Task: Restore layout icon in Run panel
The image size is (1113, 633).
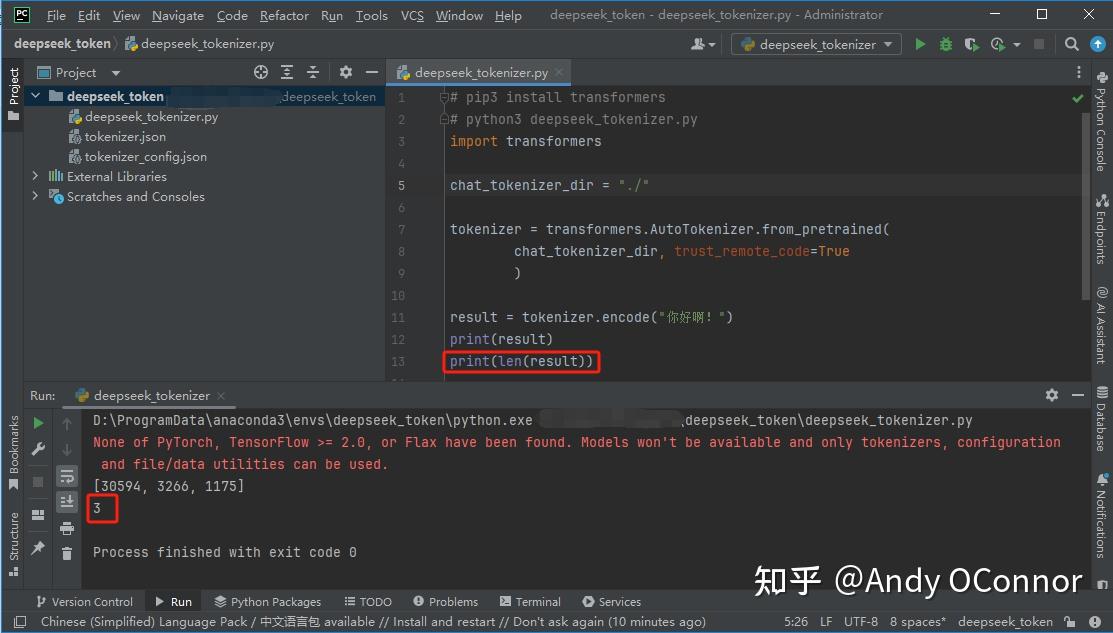Action: tap(38, 514)
